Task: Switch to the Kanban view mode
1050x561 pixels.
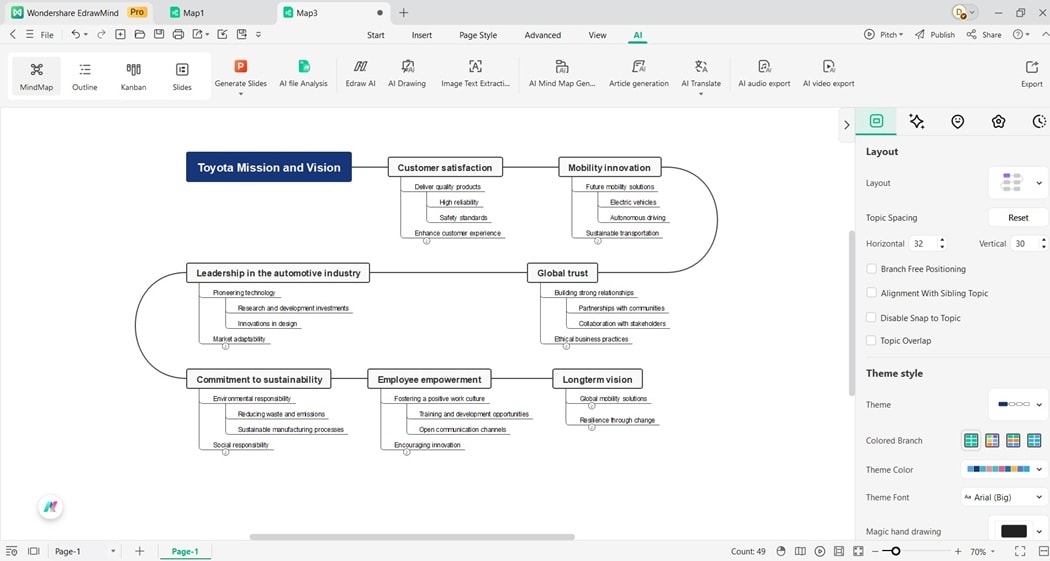Action: (x=133, y=76)
